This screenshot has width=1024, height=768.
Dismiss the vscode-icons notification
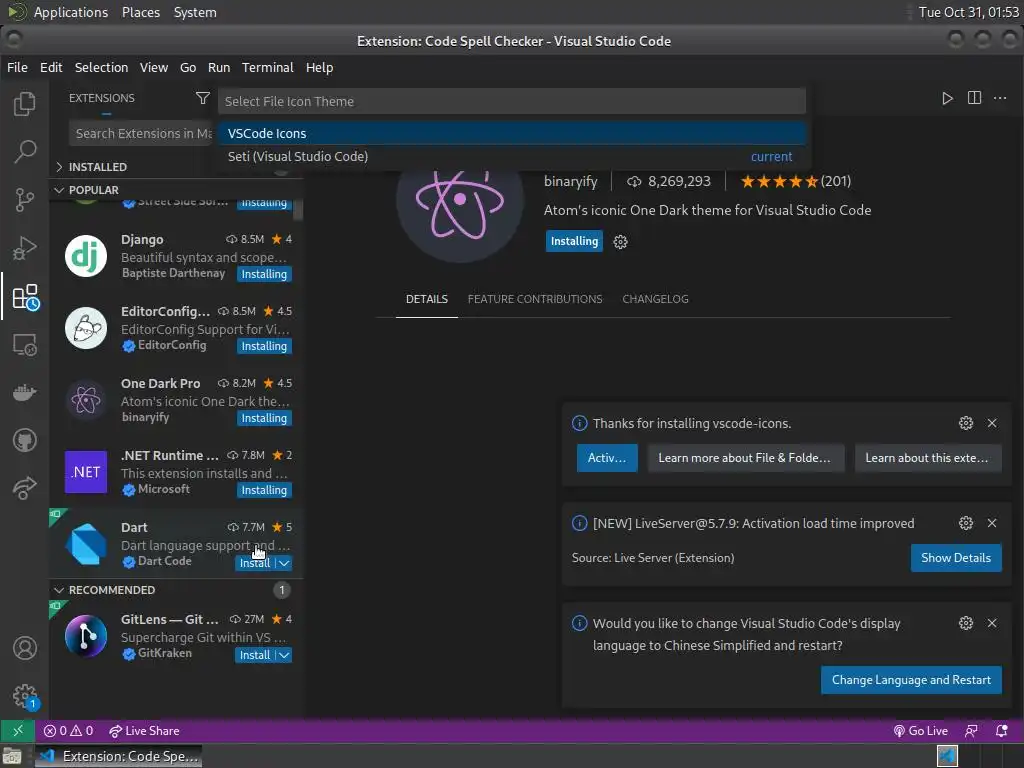[x=992, y=423]
